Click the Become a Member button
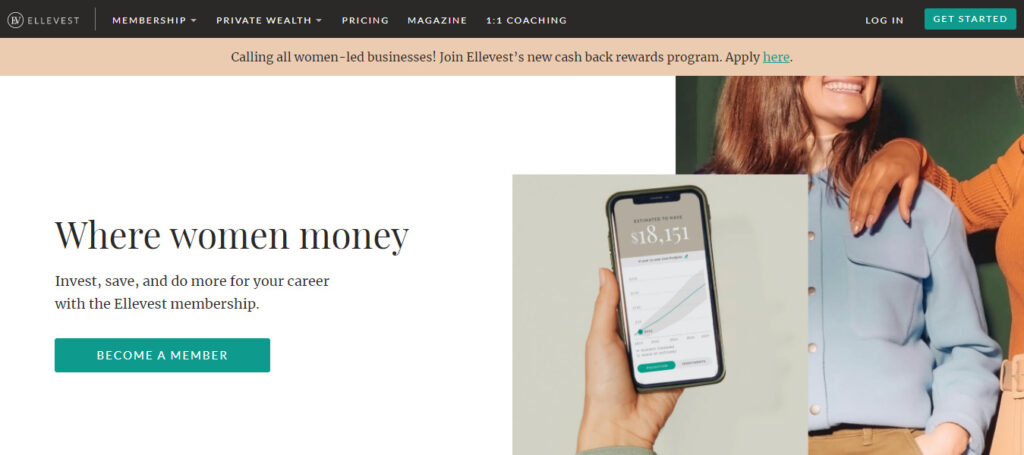Screen dimensions: 1024x455 tap(162, 355)
